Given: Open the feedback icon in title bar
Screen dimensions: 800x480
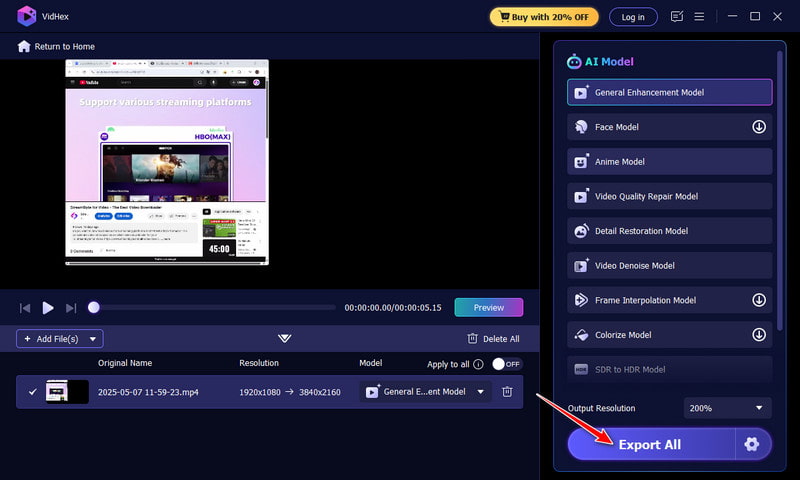Looking at the screenshot, I should [677, 17].
